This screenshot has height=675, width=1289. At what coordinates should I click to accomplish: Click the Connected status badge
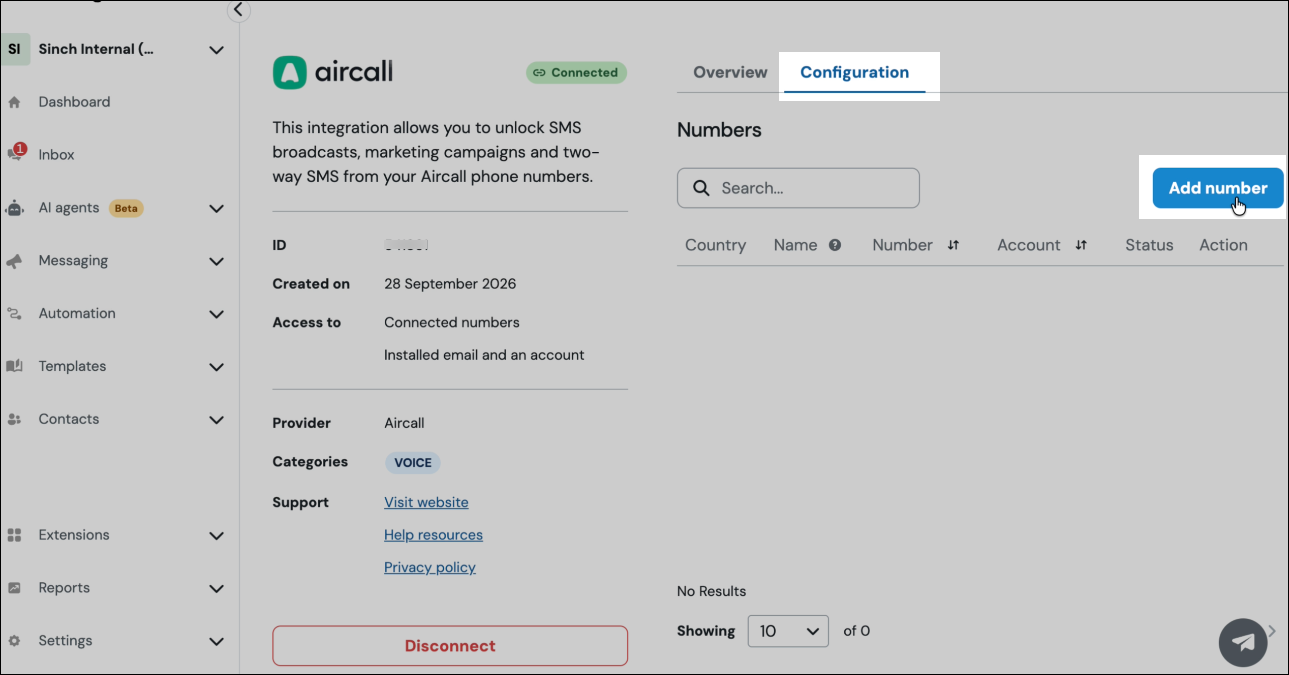coord(576,72)
